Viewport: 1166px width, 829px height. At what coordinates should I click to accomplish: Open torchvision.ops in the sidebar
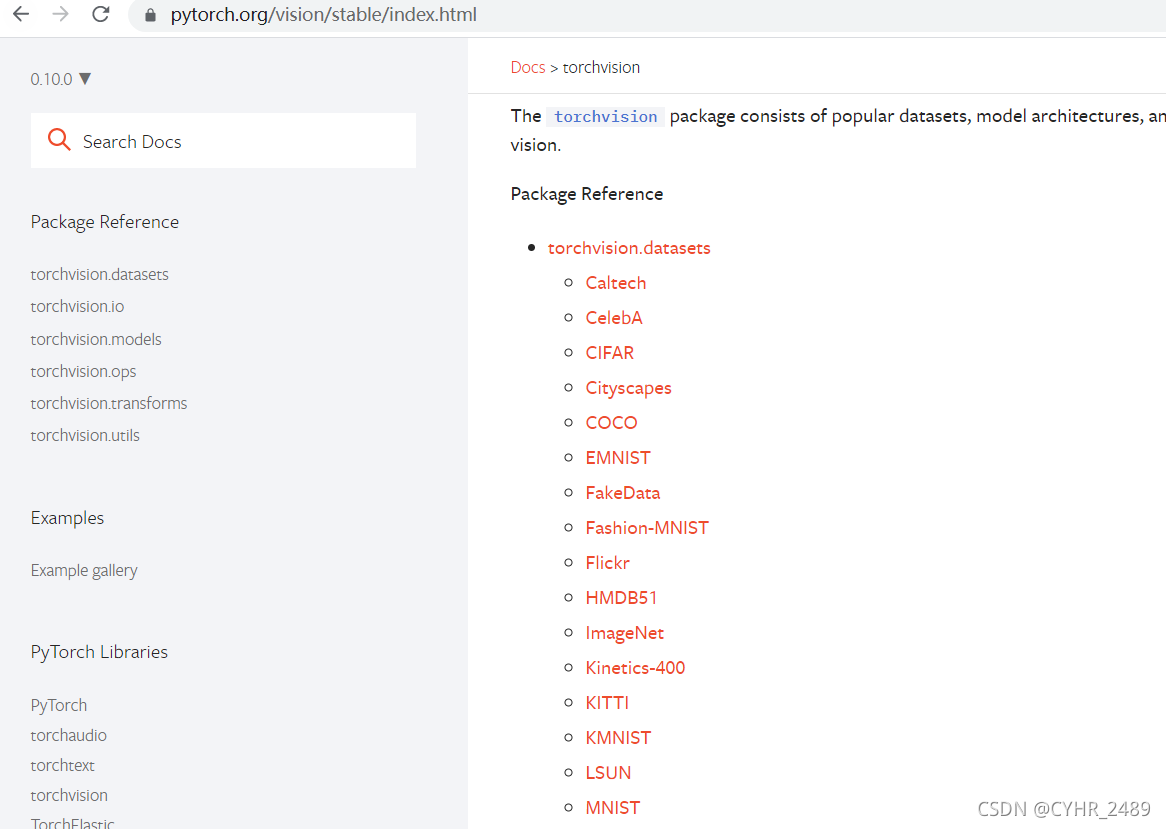click(83, 371)
